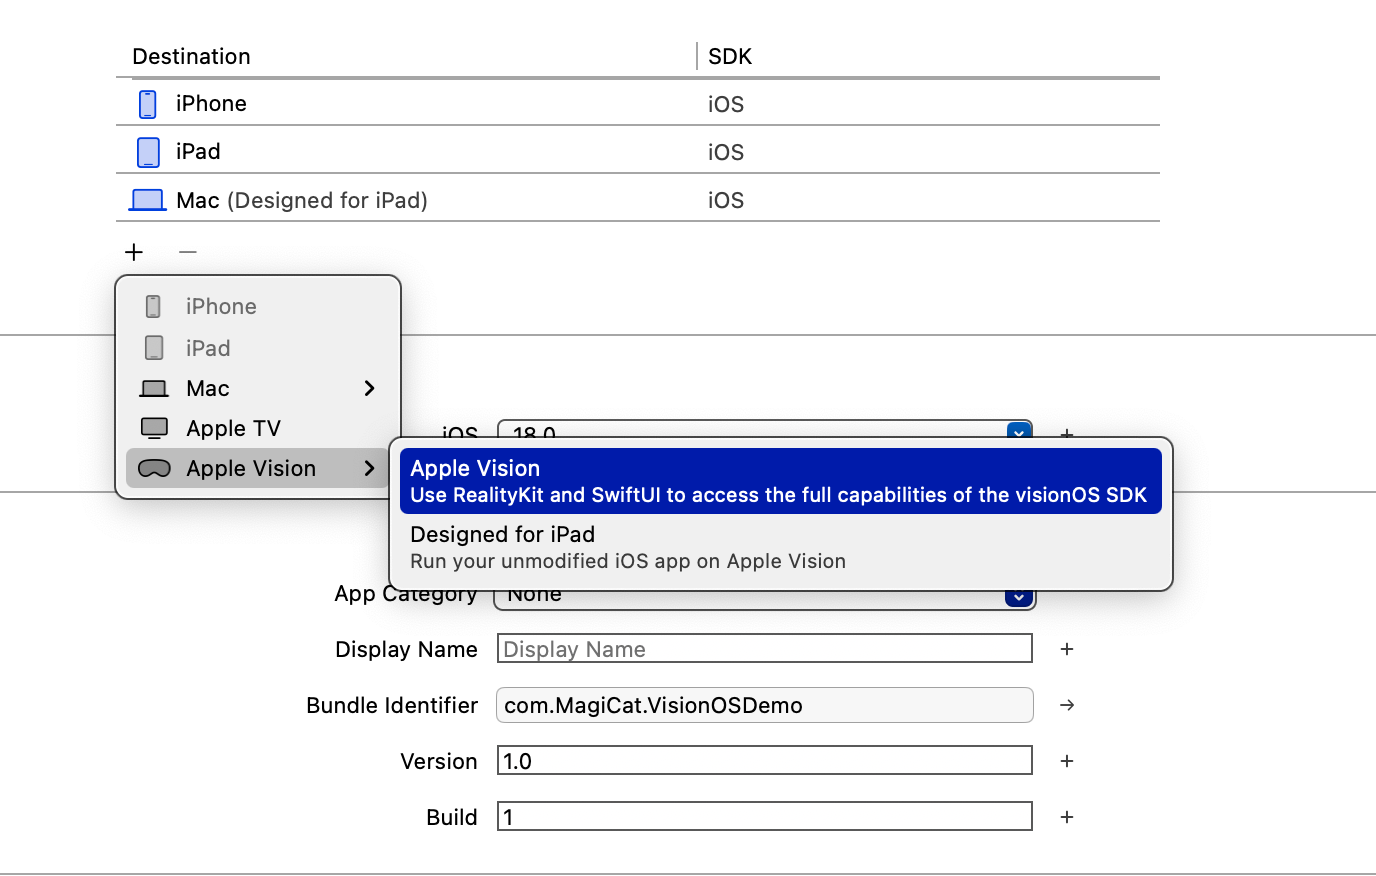Expand the Mac submenu chevron
The height and width of the screenshot is (876, 1376).
click(x=369, y=388)
